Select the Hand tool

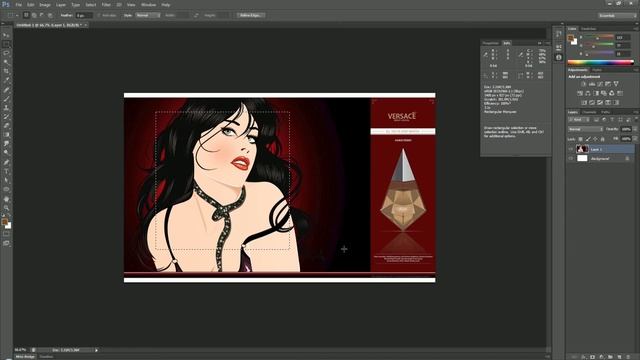click(6, 199)
